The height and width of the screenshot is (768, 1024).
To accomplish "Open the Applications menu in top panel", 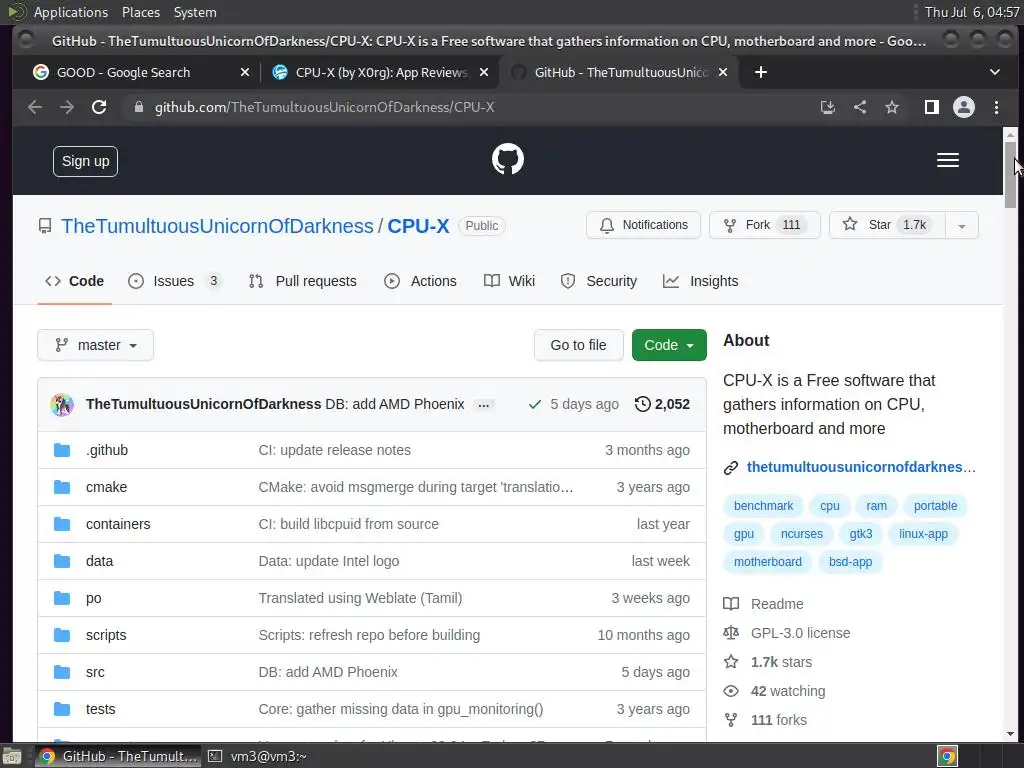I will (x=71, y=12).
